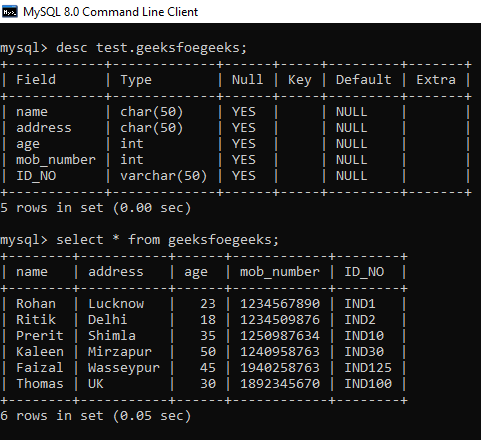Image resolution: width=481 pixels, height=440 pixels.
Task: Click the '5 rows in set (0.00 sec)' line
Action: [x=96, y=208]
